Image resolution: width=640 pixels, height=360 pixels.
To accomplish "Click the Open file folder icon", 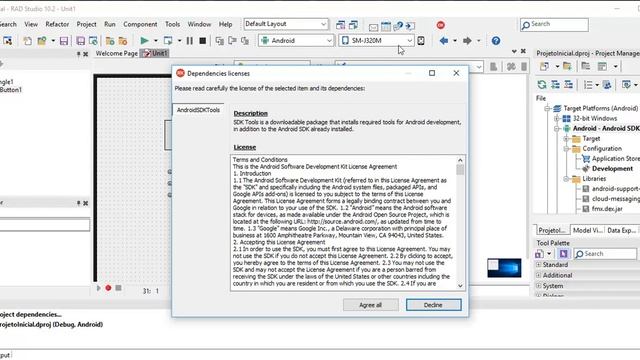I will click(x=42, y=40).
